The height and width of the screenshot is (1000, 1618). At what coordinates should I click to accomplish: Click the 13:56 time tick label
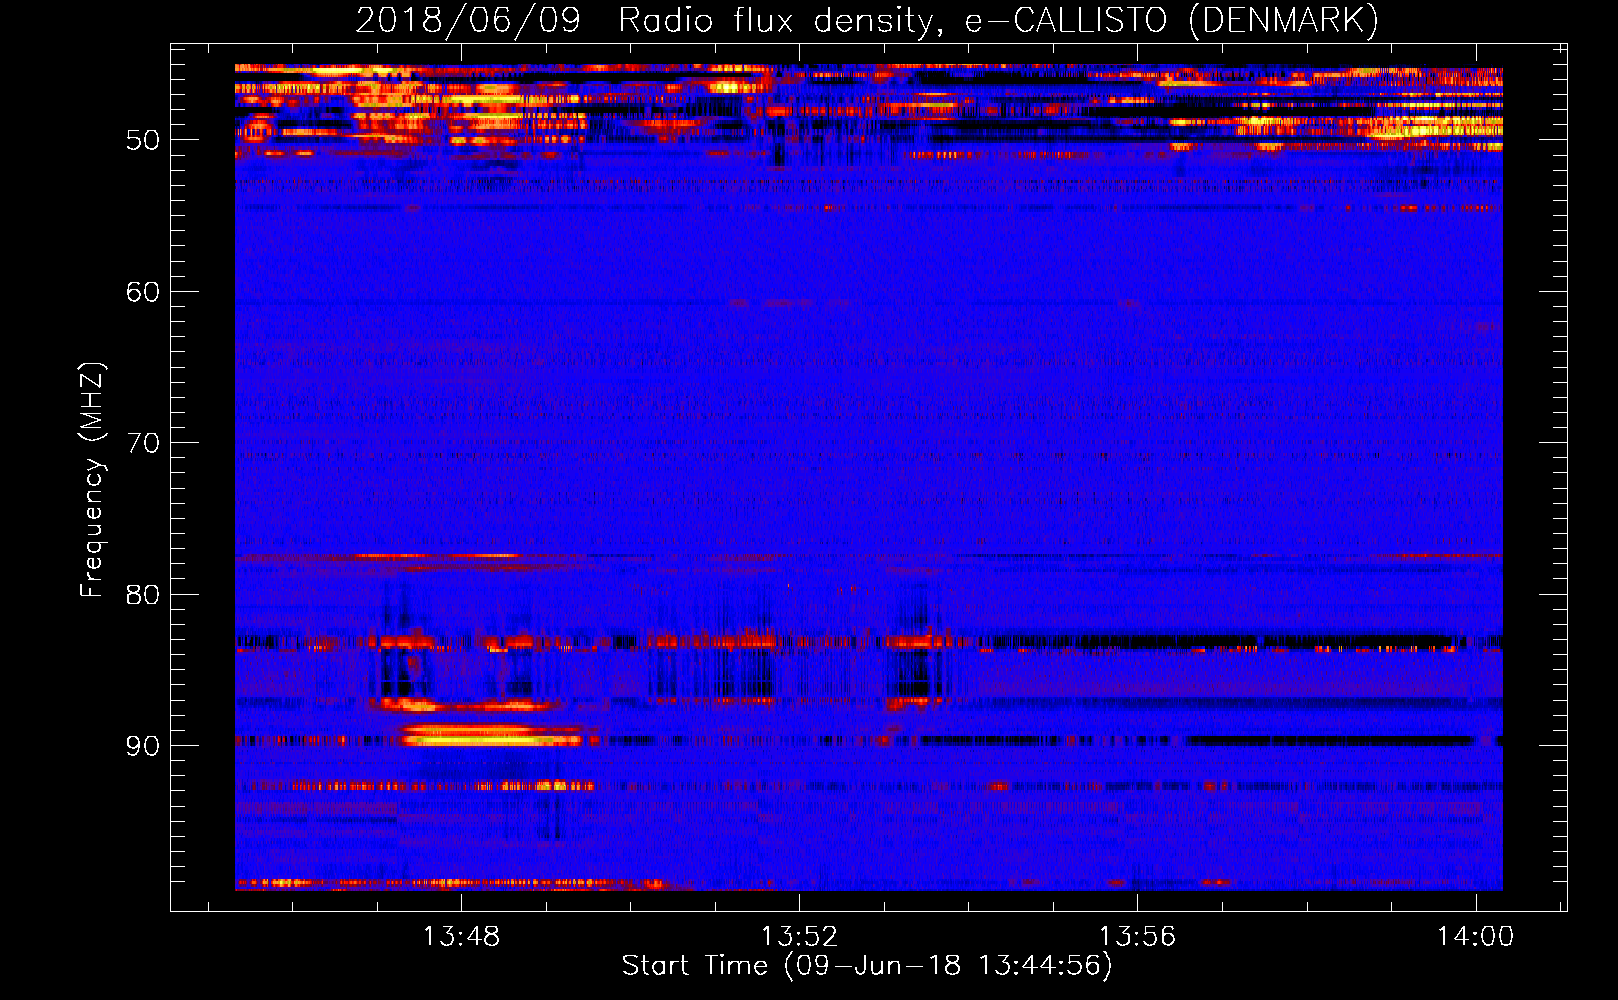click(x=1137, y=937)
